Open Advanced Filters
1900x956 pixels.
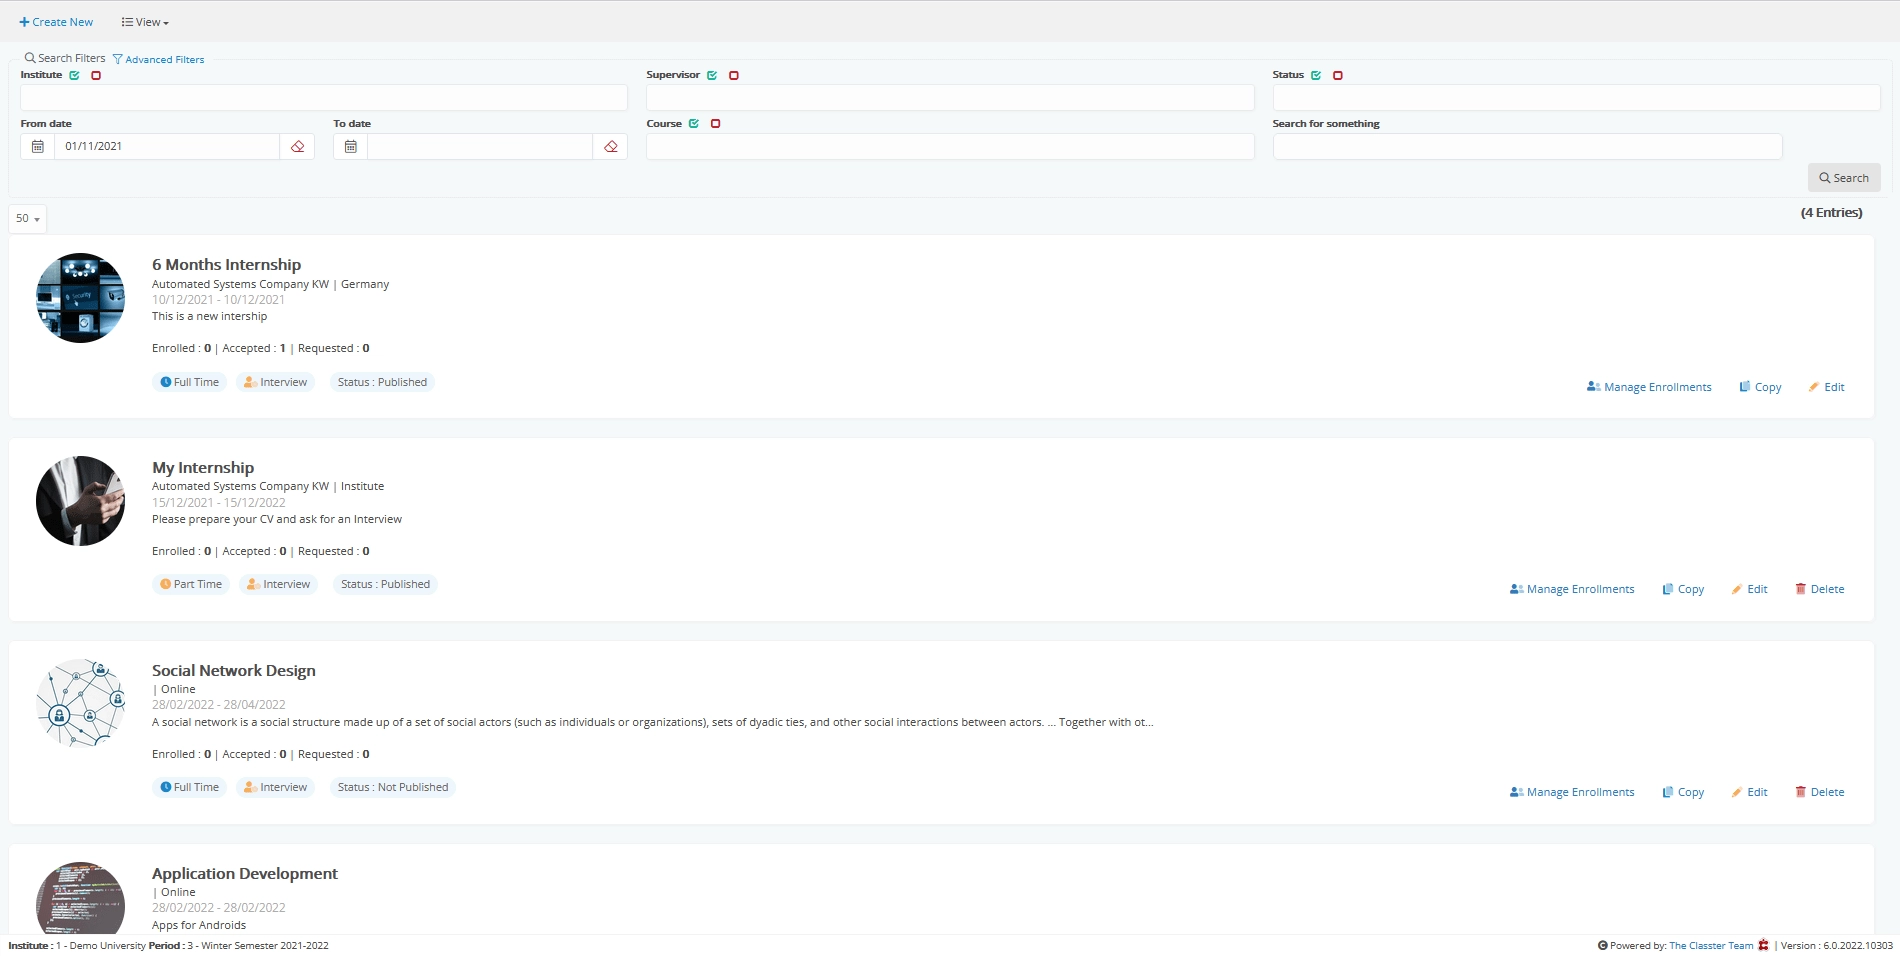point(159,59)
